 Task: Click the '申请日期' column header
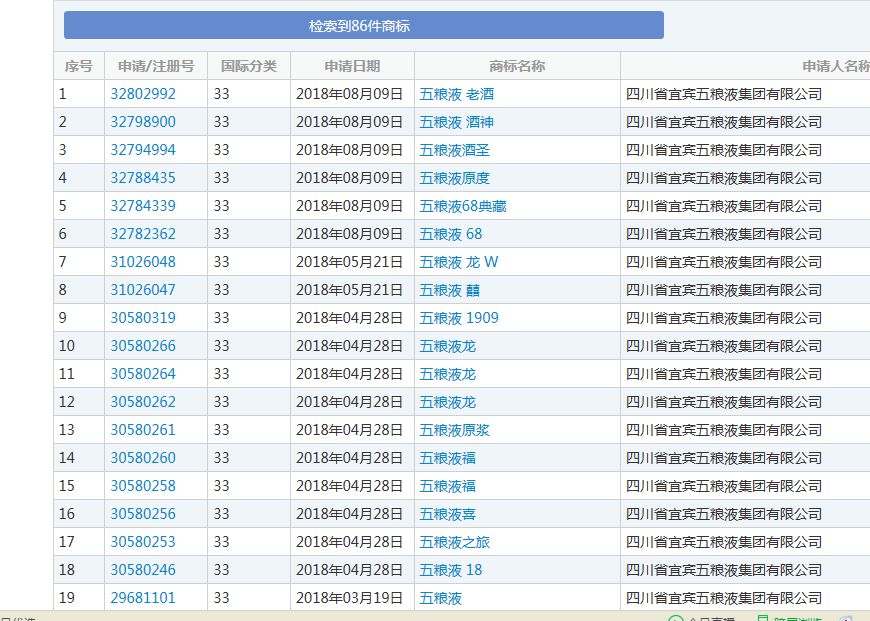pos(352,66)
